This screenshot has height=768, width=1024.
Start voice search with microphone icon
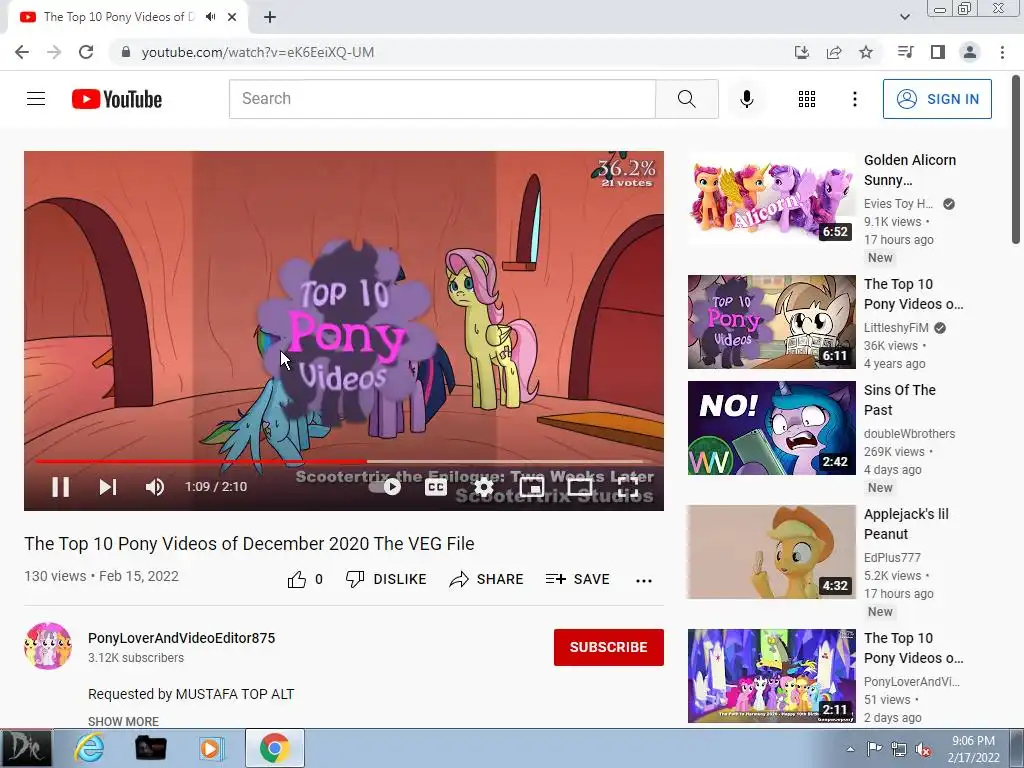[x=746, y=99]
